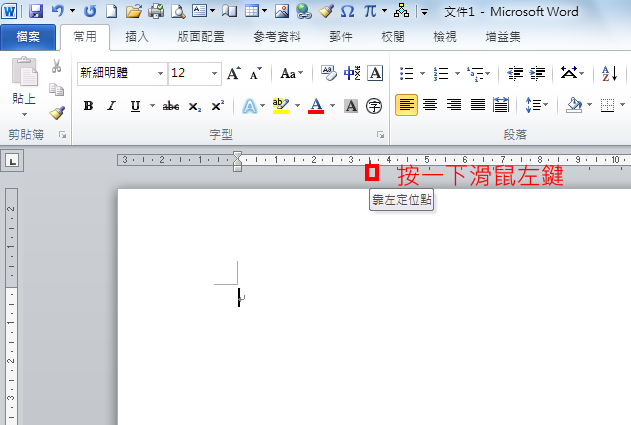Click the Sort icon in paragraph group
Screen dimensions: 631x425
608,73
